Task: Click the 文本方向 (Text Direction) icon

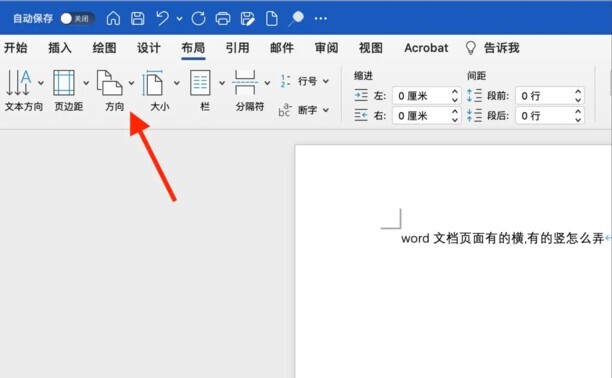Action: coord(18,83)
